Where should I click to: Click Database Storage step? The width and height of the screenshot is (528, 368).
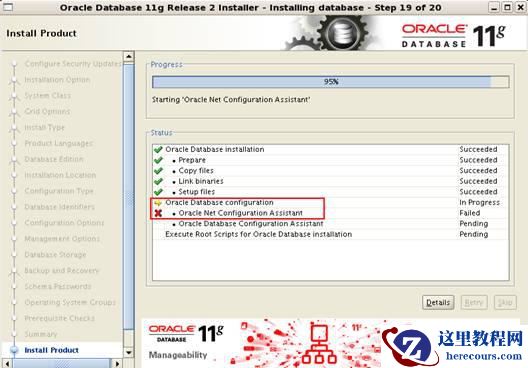(55, 255)
